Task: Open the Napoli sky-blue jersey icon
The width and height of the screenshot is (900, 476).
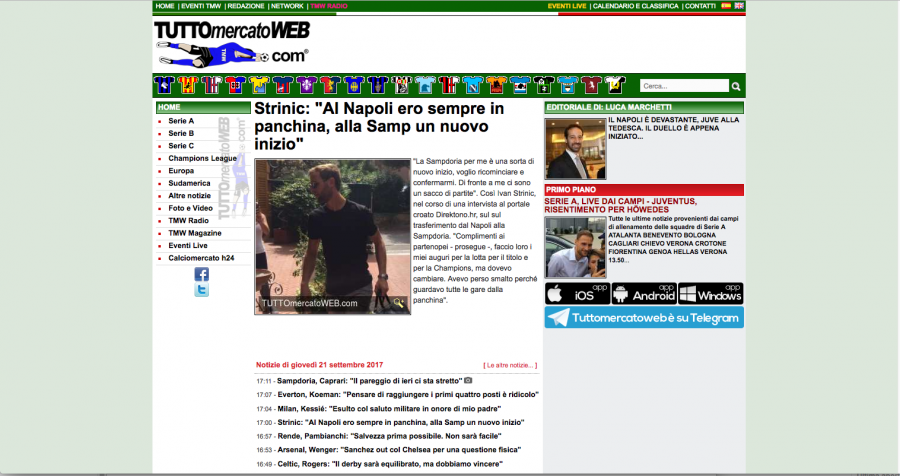Action: point(473,85)
